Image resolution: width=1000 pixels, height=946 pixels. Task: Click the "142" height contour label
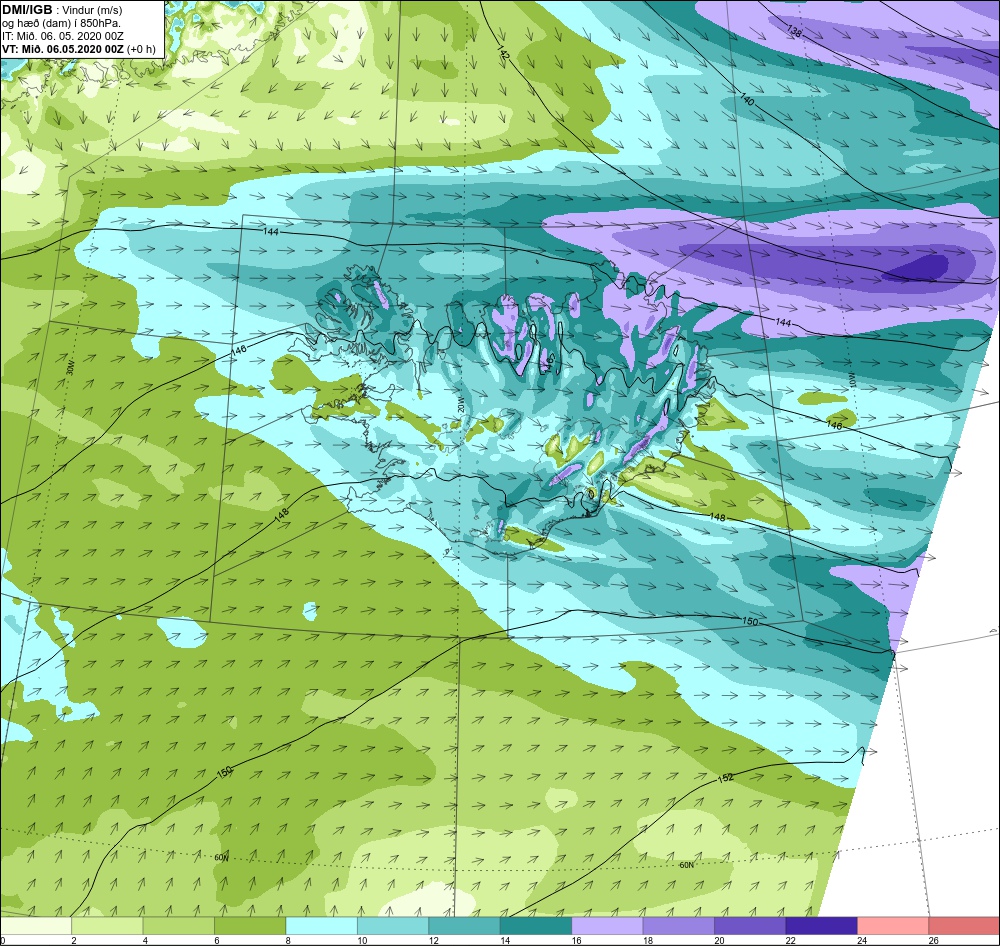coord(504,53)
